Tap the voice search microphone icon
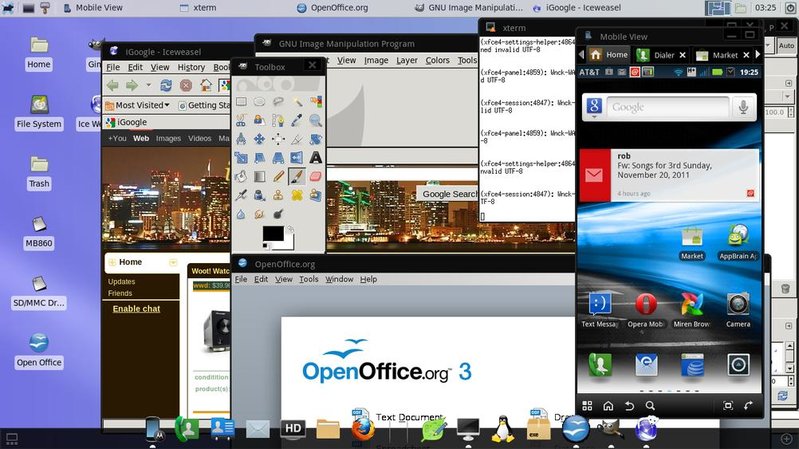The width and height of the screenshot is (799, 449). click(743, 107)
